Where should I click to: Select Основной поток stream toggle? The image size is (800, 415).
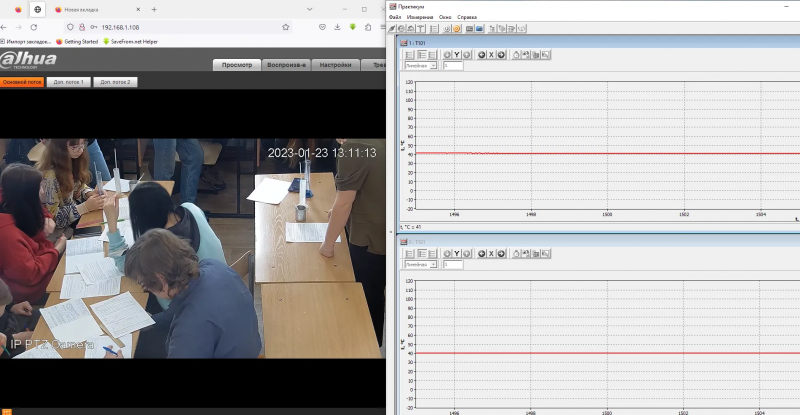(x=22, y=82)
